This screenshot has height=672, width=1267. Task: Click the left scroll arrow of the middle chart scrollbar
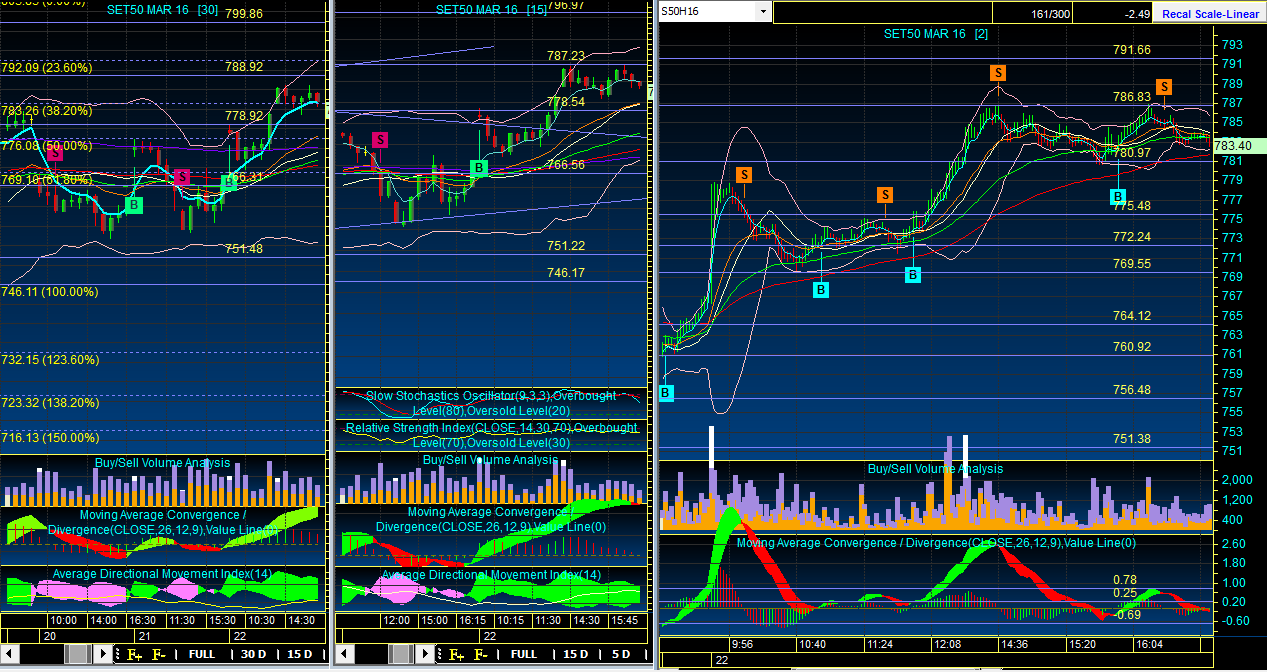tap(344, 655)
